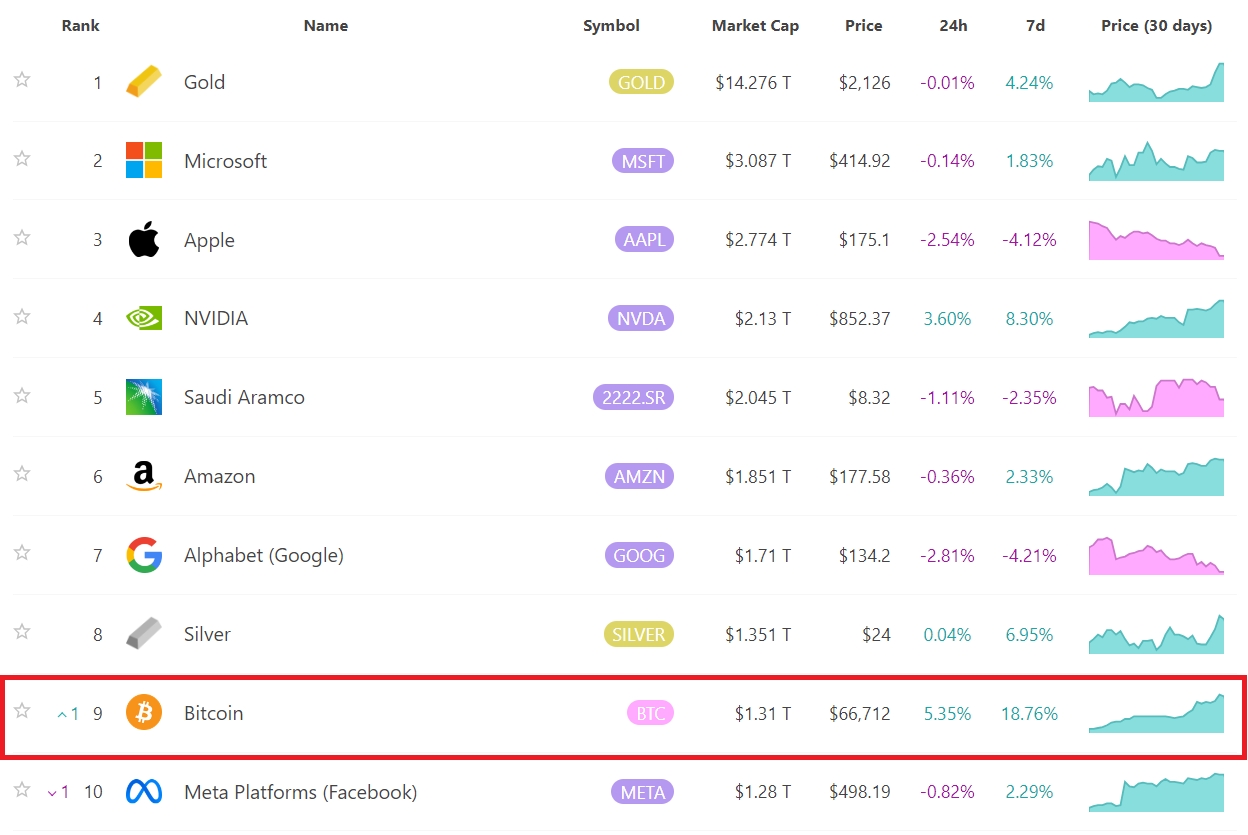Viewport: 1248px width, 835px height.
Task: Click the BTC symbol badge
Action: [x=650, y=713]
